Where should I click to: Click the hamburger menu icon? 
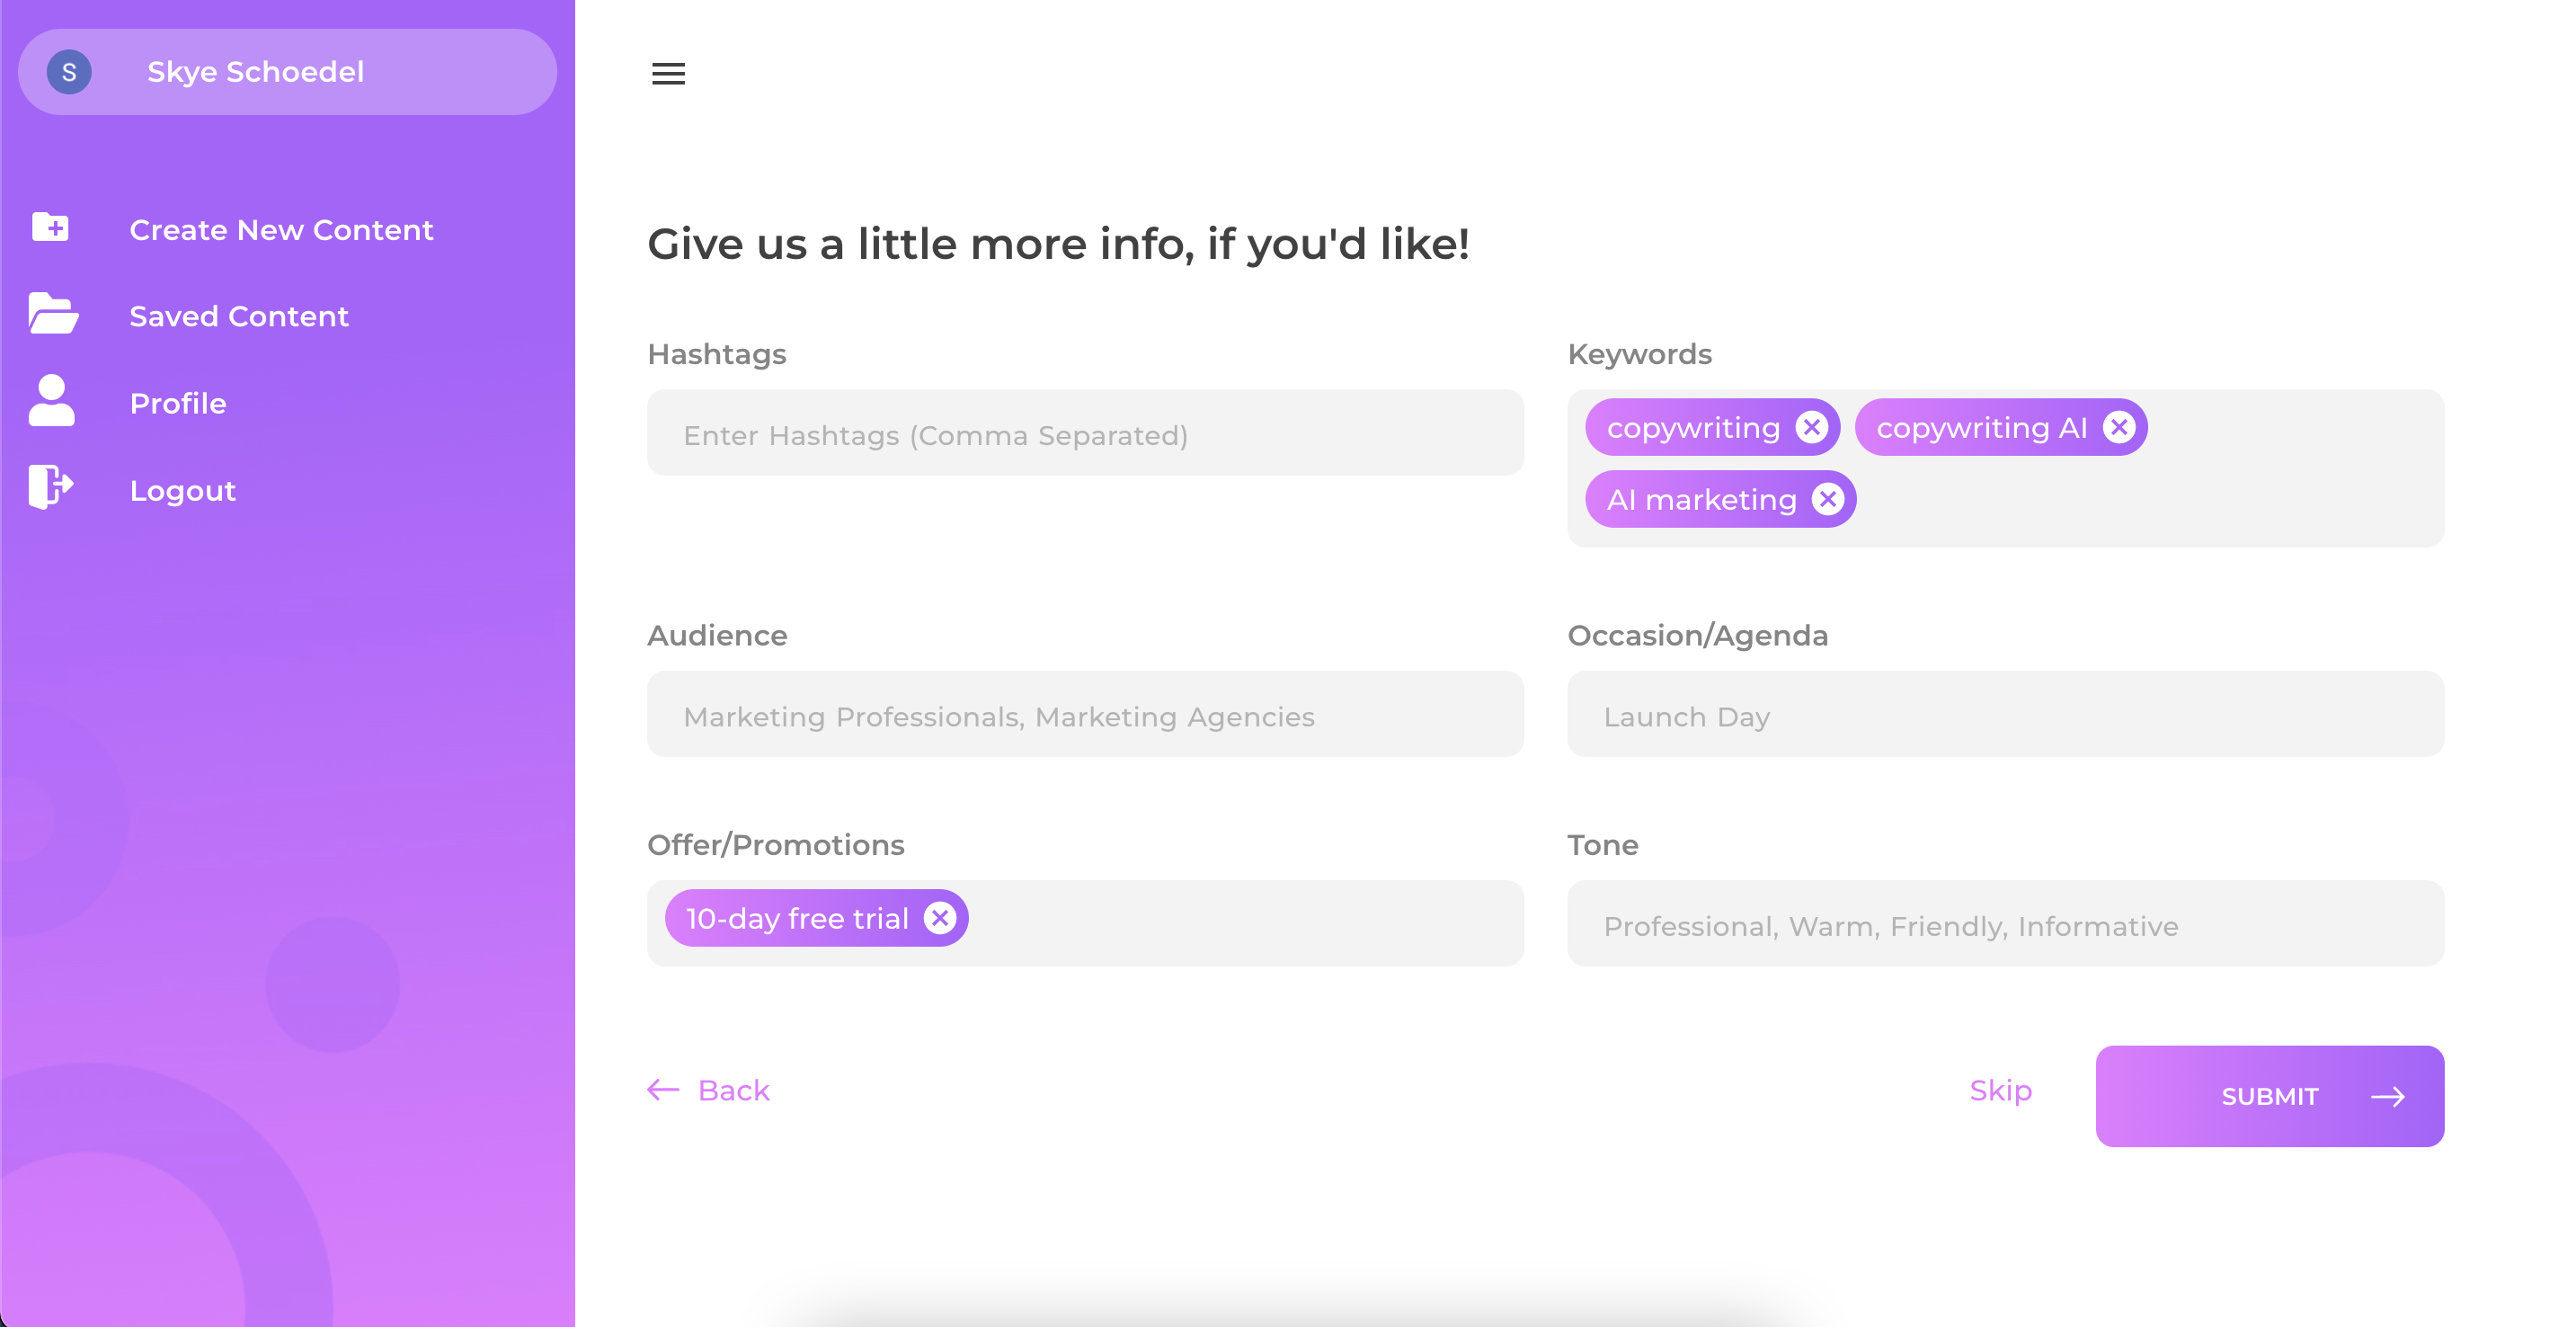click(x=668, y=73)
